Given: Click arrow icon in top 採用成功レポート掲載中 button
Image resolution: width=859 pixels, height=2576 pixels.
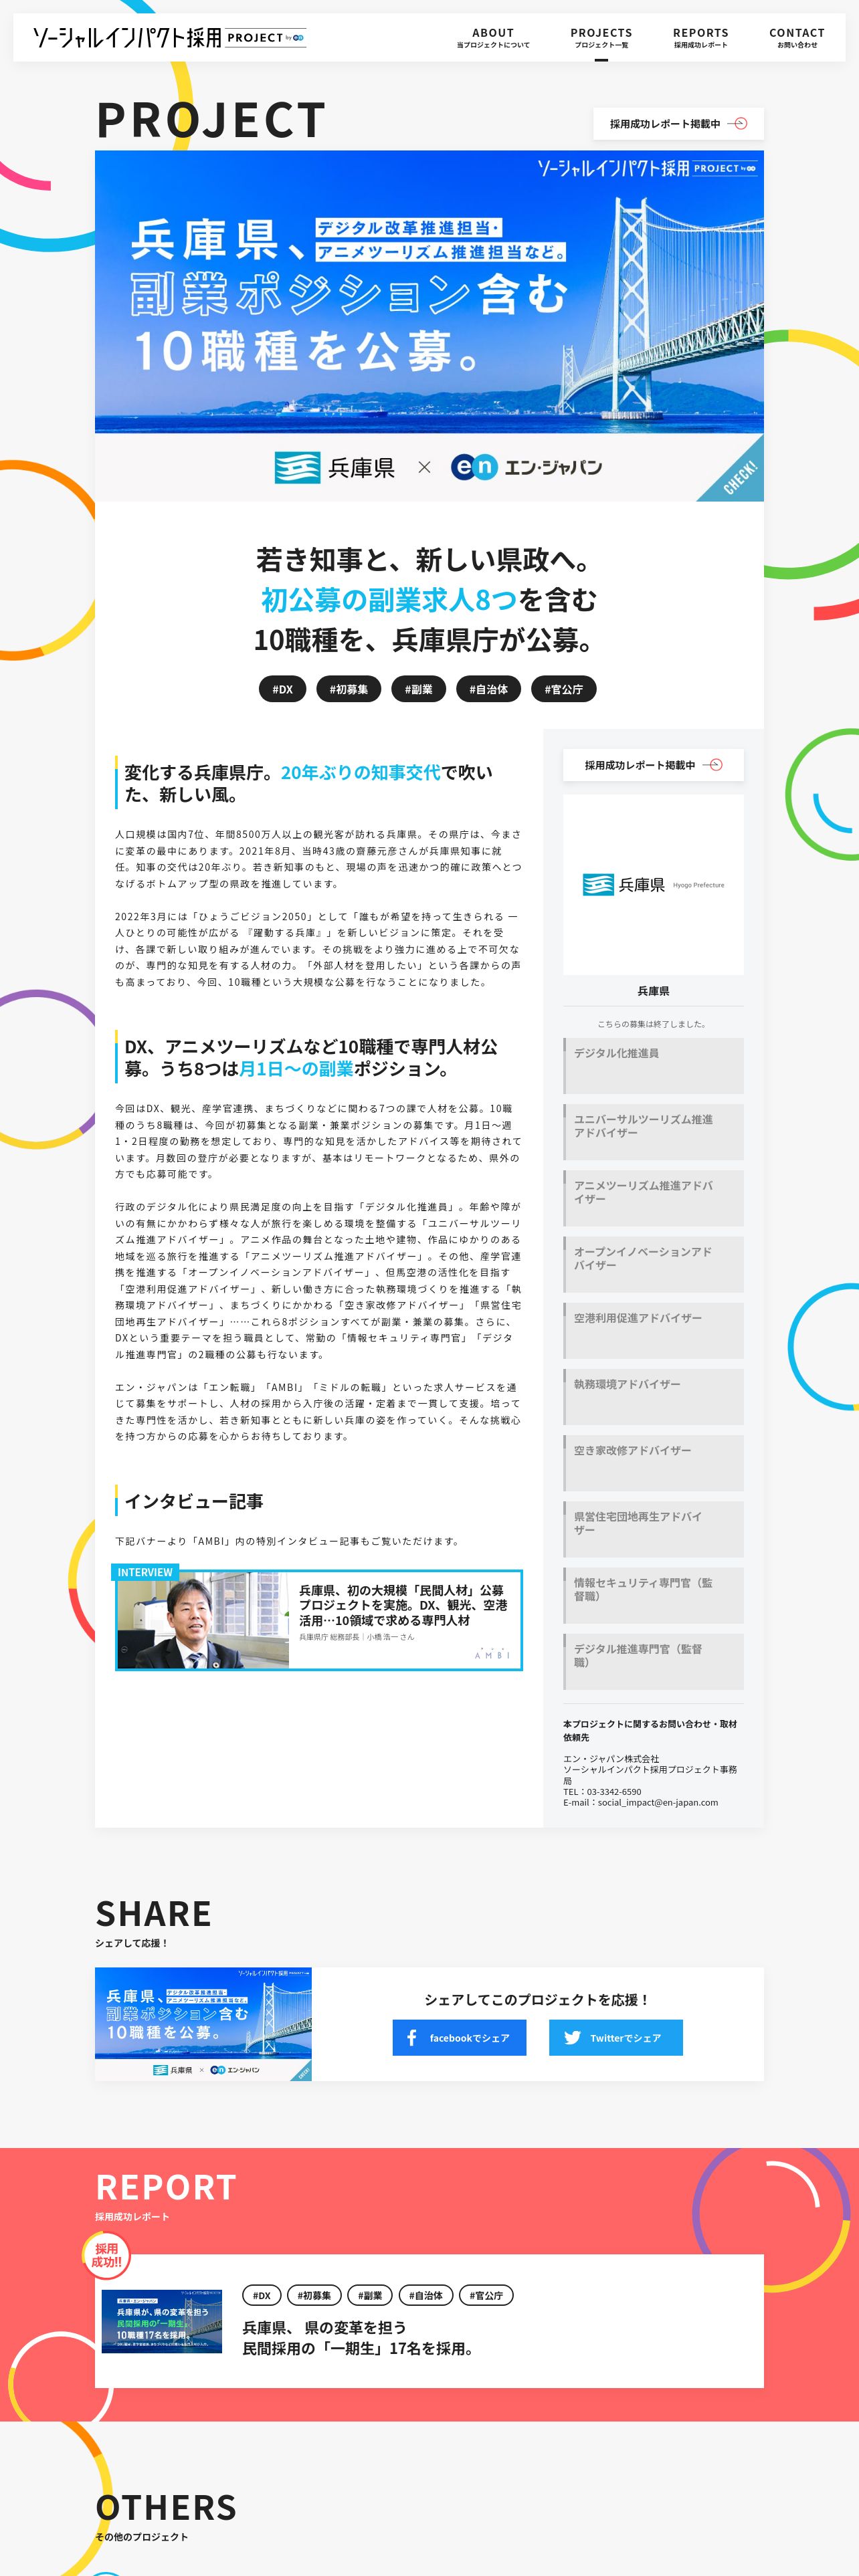Looking at the screenshot, I should (x=738, y=124).
